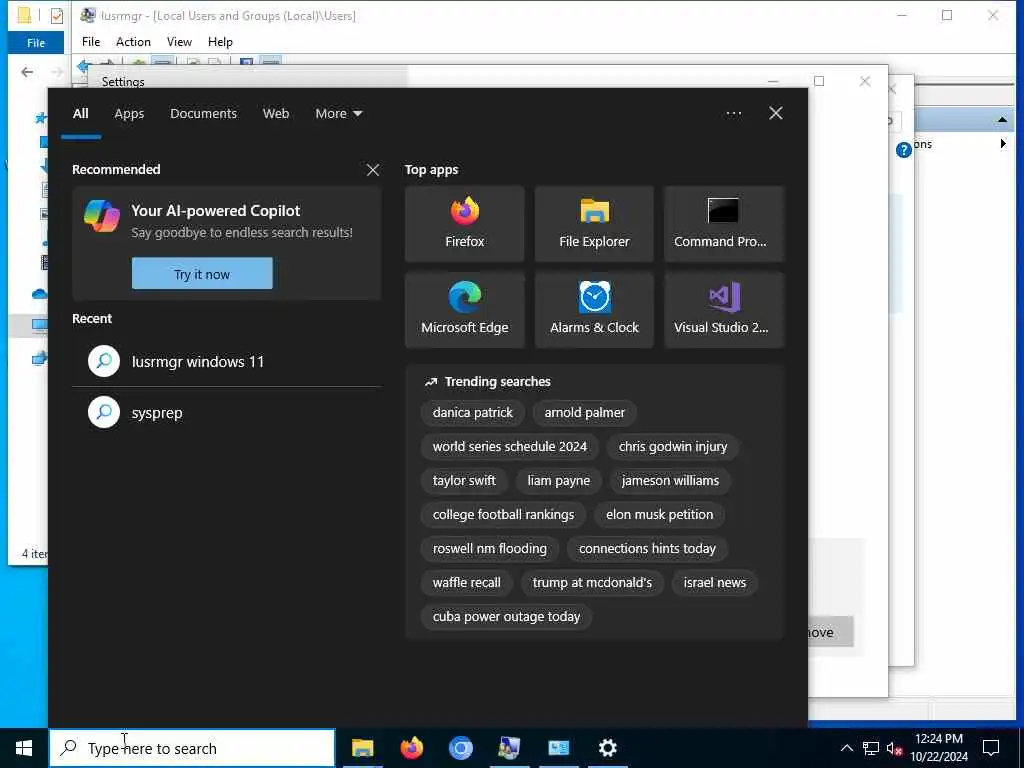
Task: Launch Visual Studio tile in Top apps
Action: point(724,310)
